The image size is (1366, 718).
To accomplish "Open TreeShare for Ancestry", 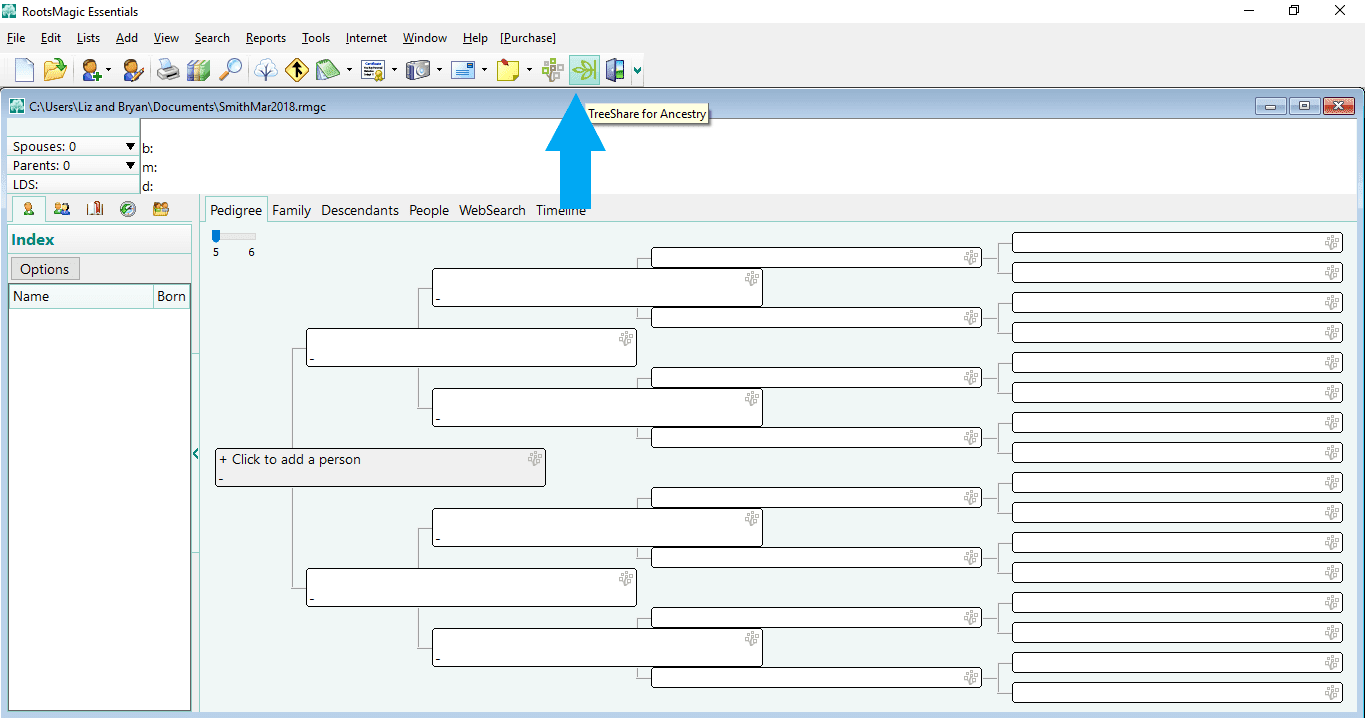I will coord(583,70).
